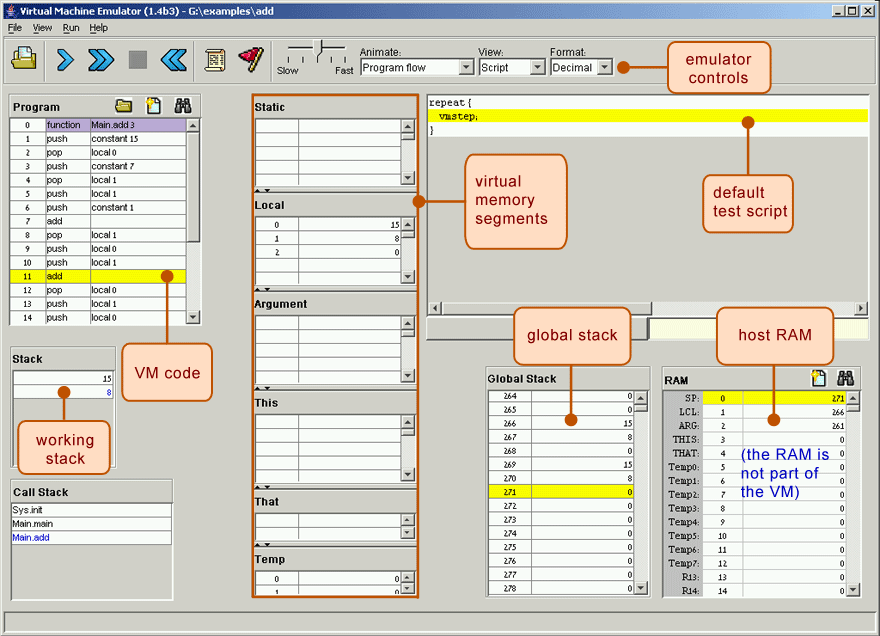
Task: Click the load folder icon in the Program panel
Action: tap(123, 106)
